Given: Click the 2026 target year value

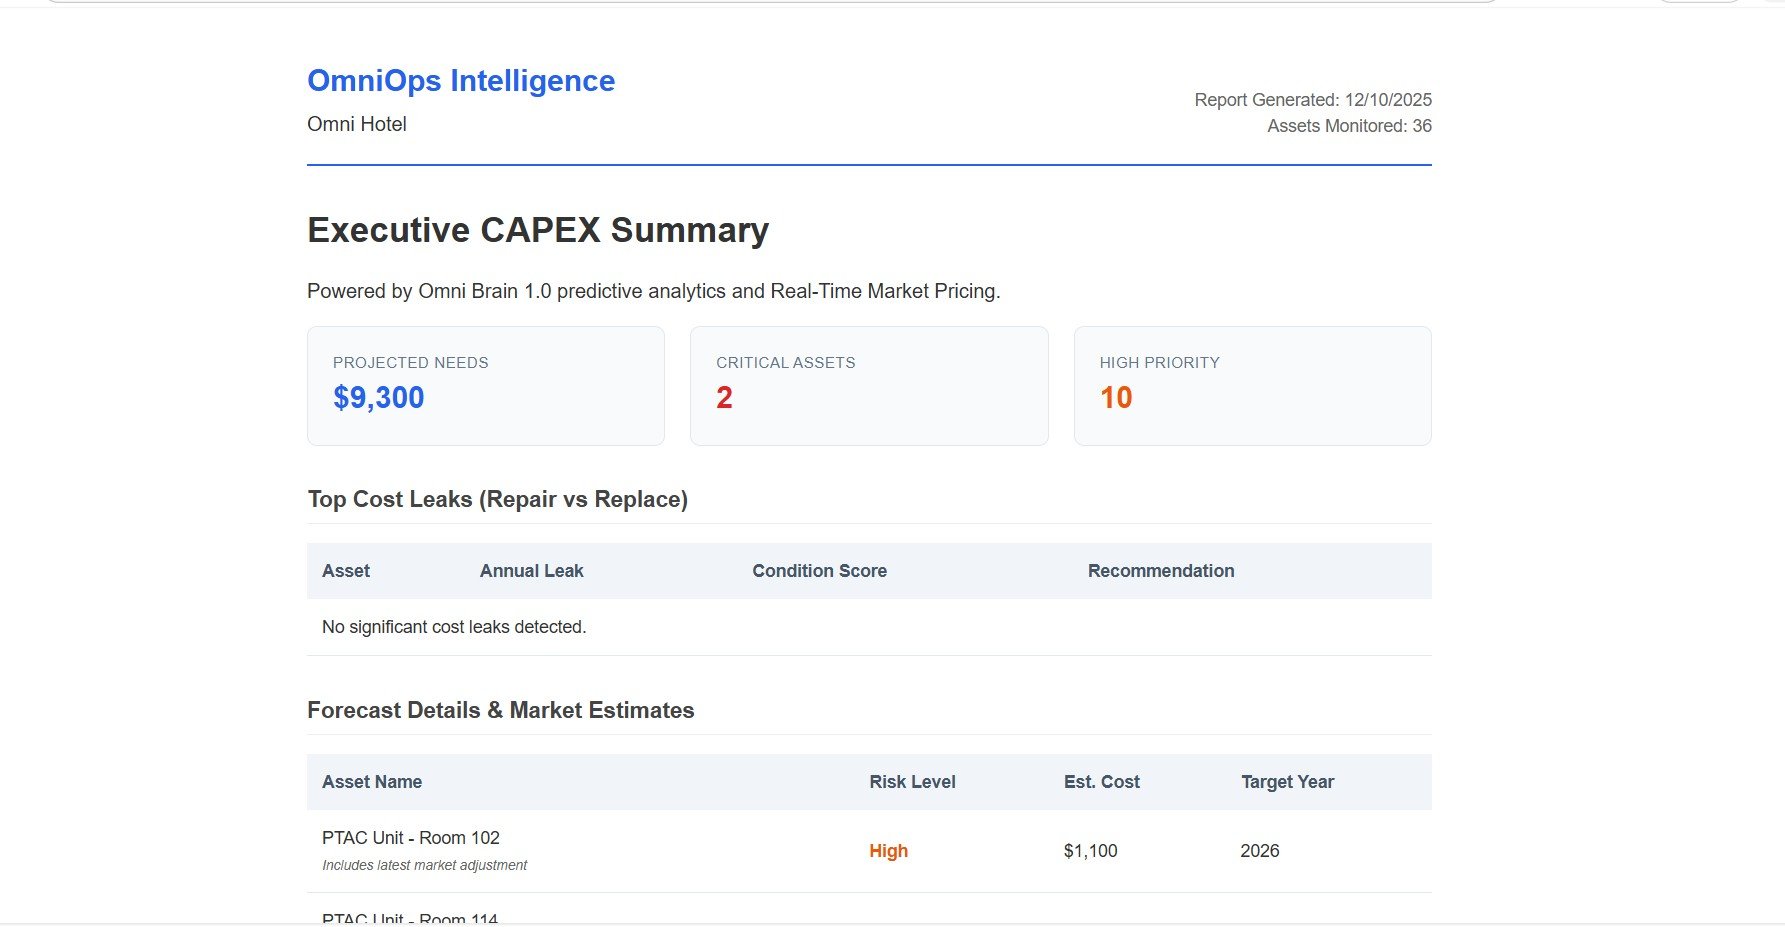Looking at the screenshot, I should (1259, 851).
